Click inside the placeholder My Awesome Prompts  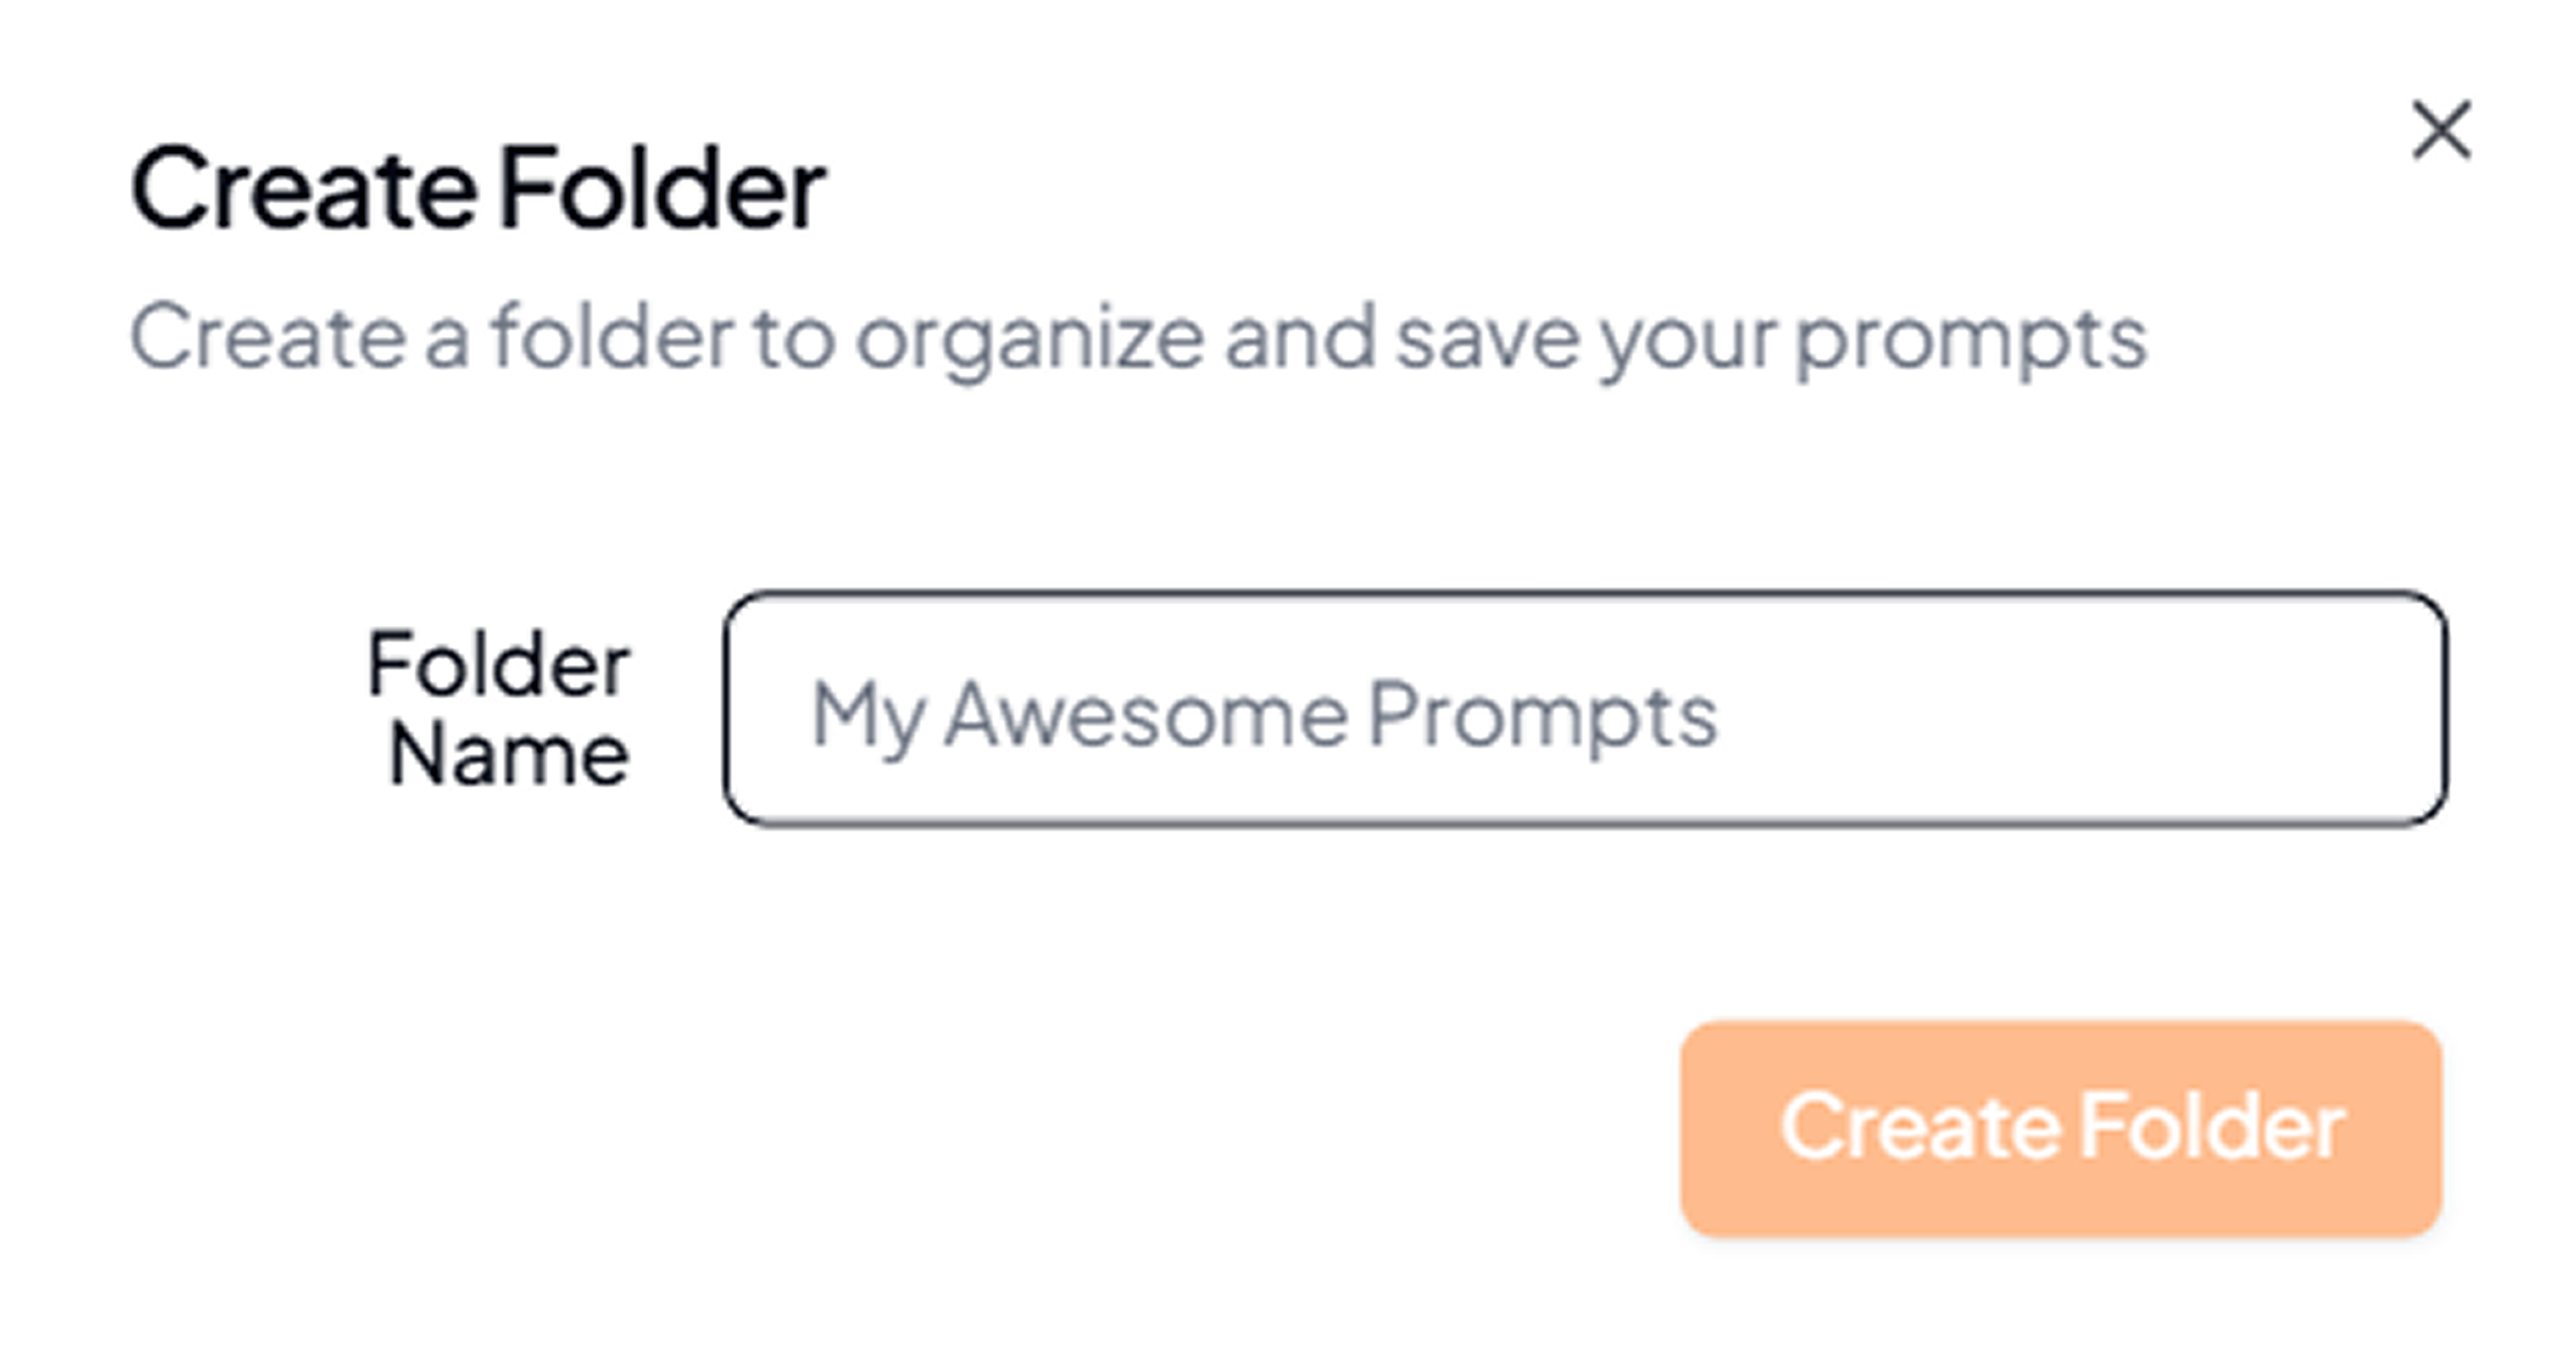tap(1265, 712)
